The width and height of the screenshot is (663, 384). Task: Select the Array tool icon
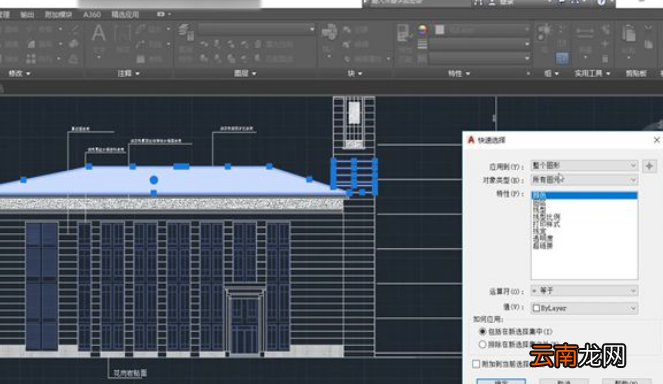pyautogui.click(x=30, y=58)
